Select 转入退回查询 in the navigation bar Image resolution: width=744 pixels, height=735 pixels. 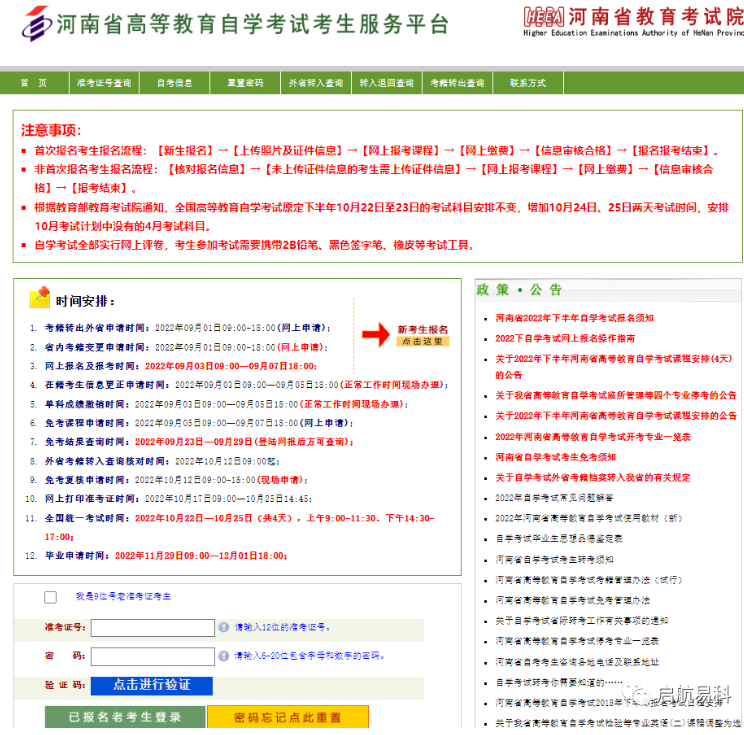(x=386, y=83)
